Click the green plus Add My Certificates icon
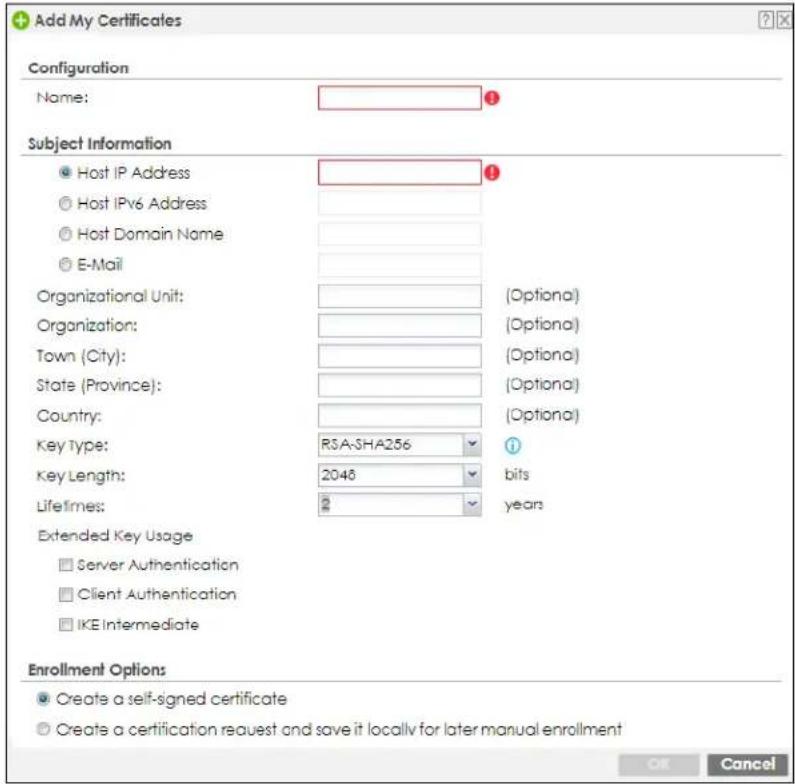This screenshot has height=784, width=795. tap(21, 21)
